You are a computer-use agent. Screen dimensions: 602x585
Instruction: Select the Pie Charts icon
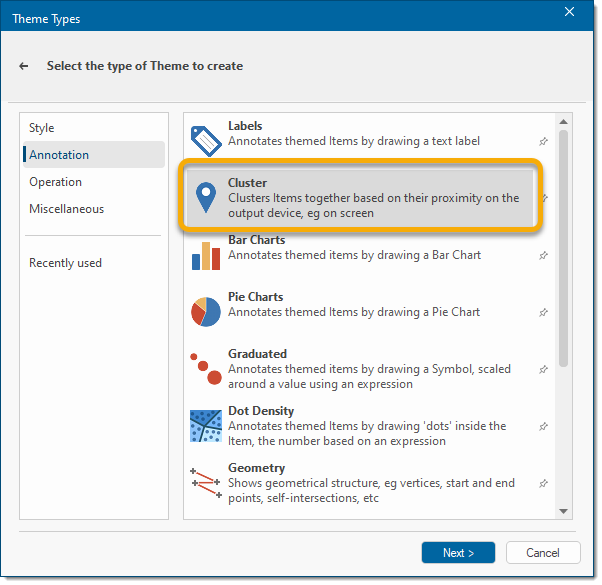tap(205, 312)
